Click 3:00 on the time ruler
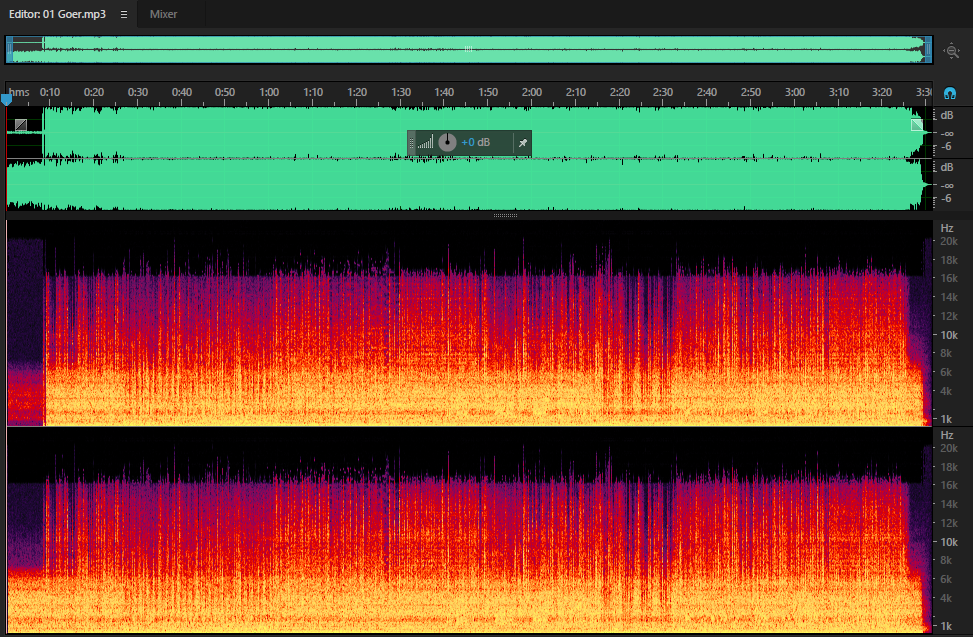The width and height of the screenshot is (973, 637). (x=794, y=92)
